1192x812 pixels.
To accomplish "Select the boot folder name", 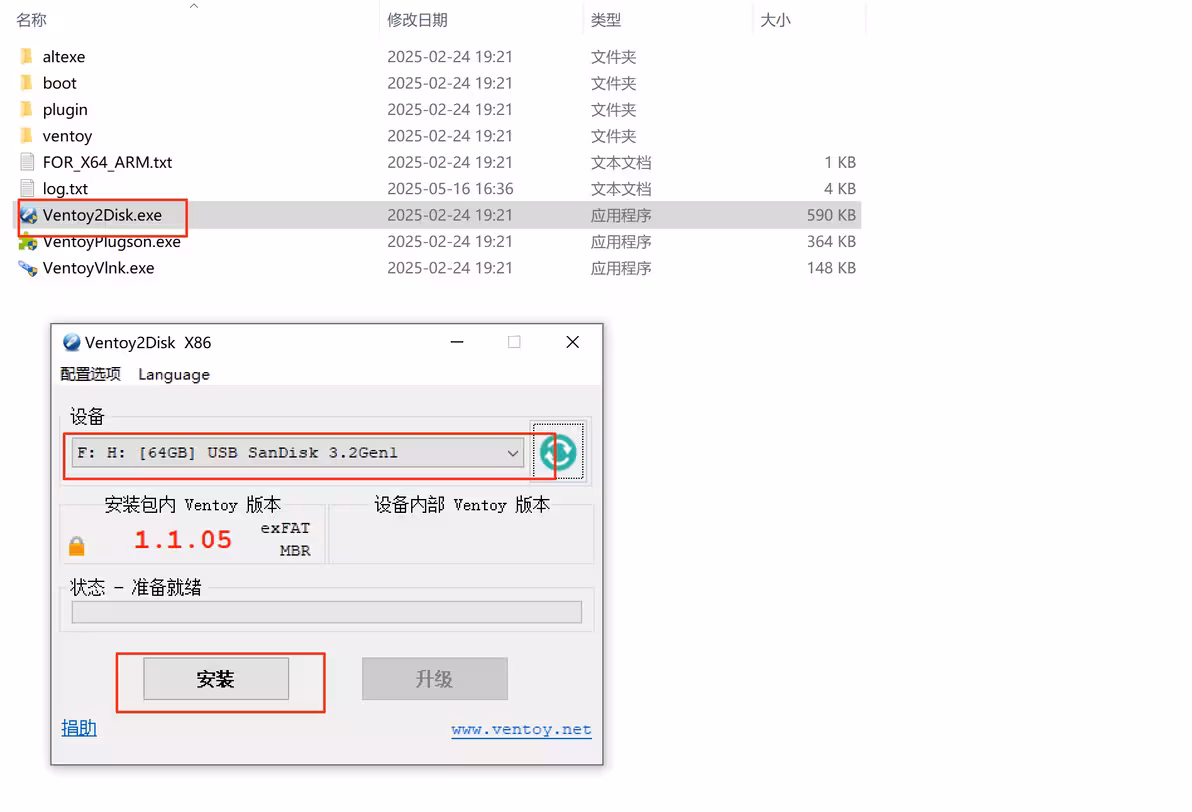I will pos(59,83).
